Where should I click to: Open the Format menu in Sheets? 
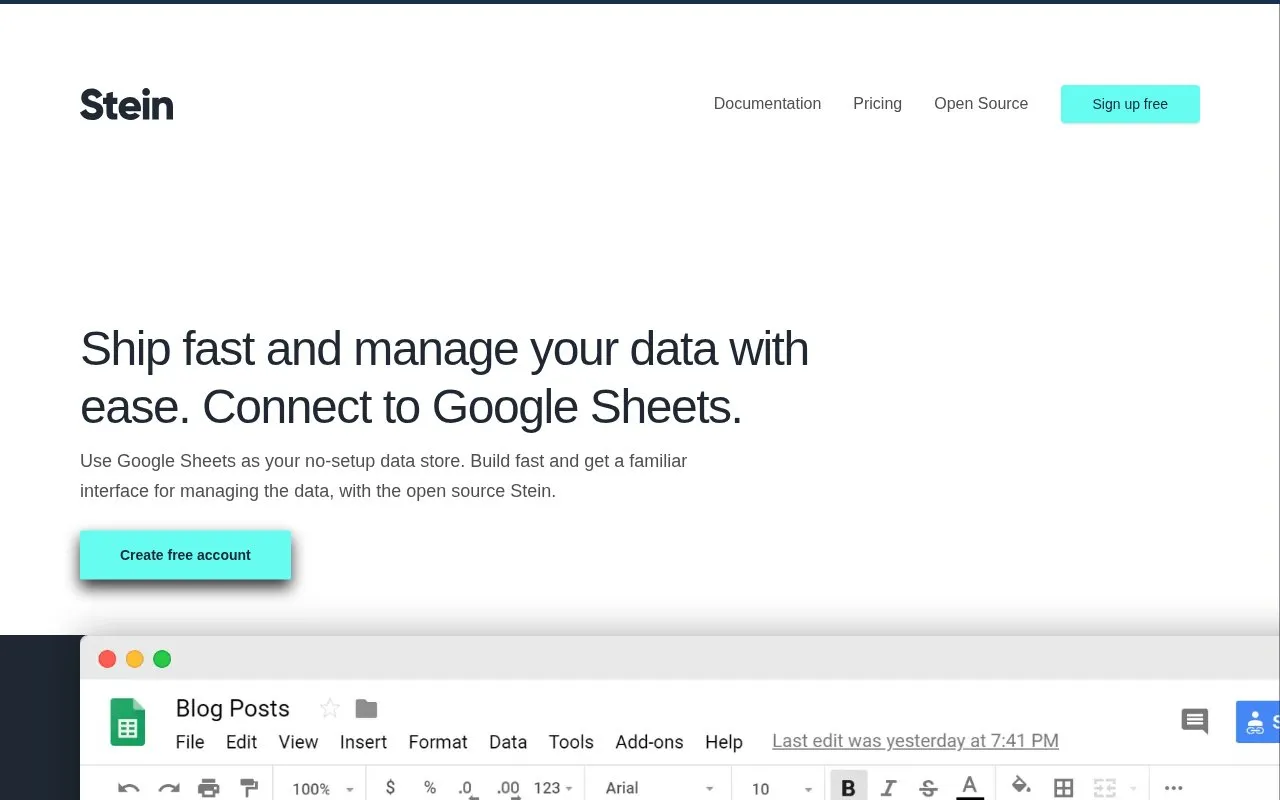[438, 742]
